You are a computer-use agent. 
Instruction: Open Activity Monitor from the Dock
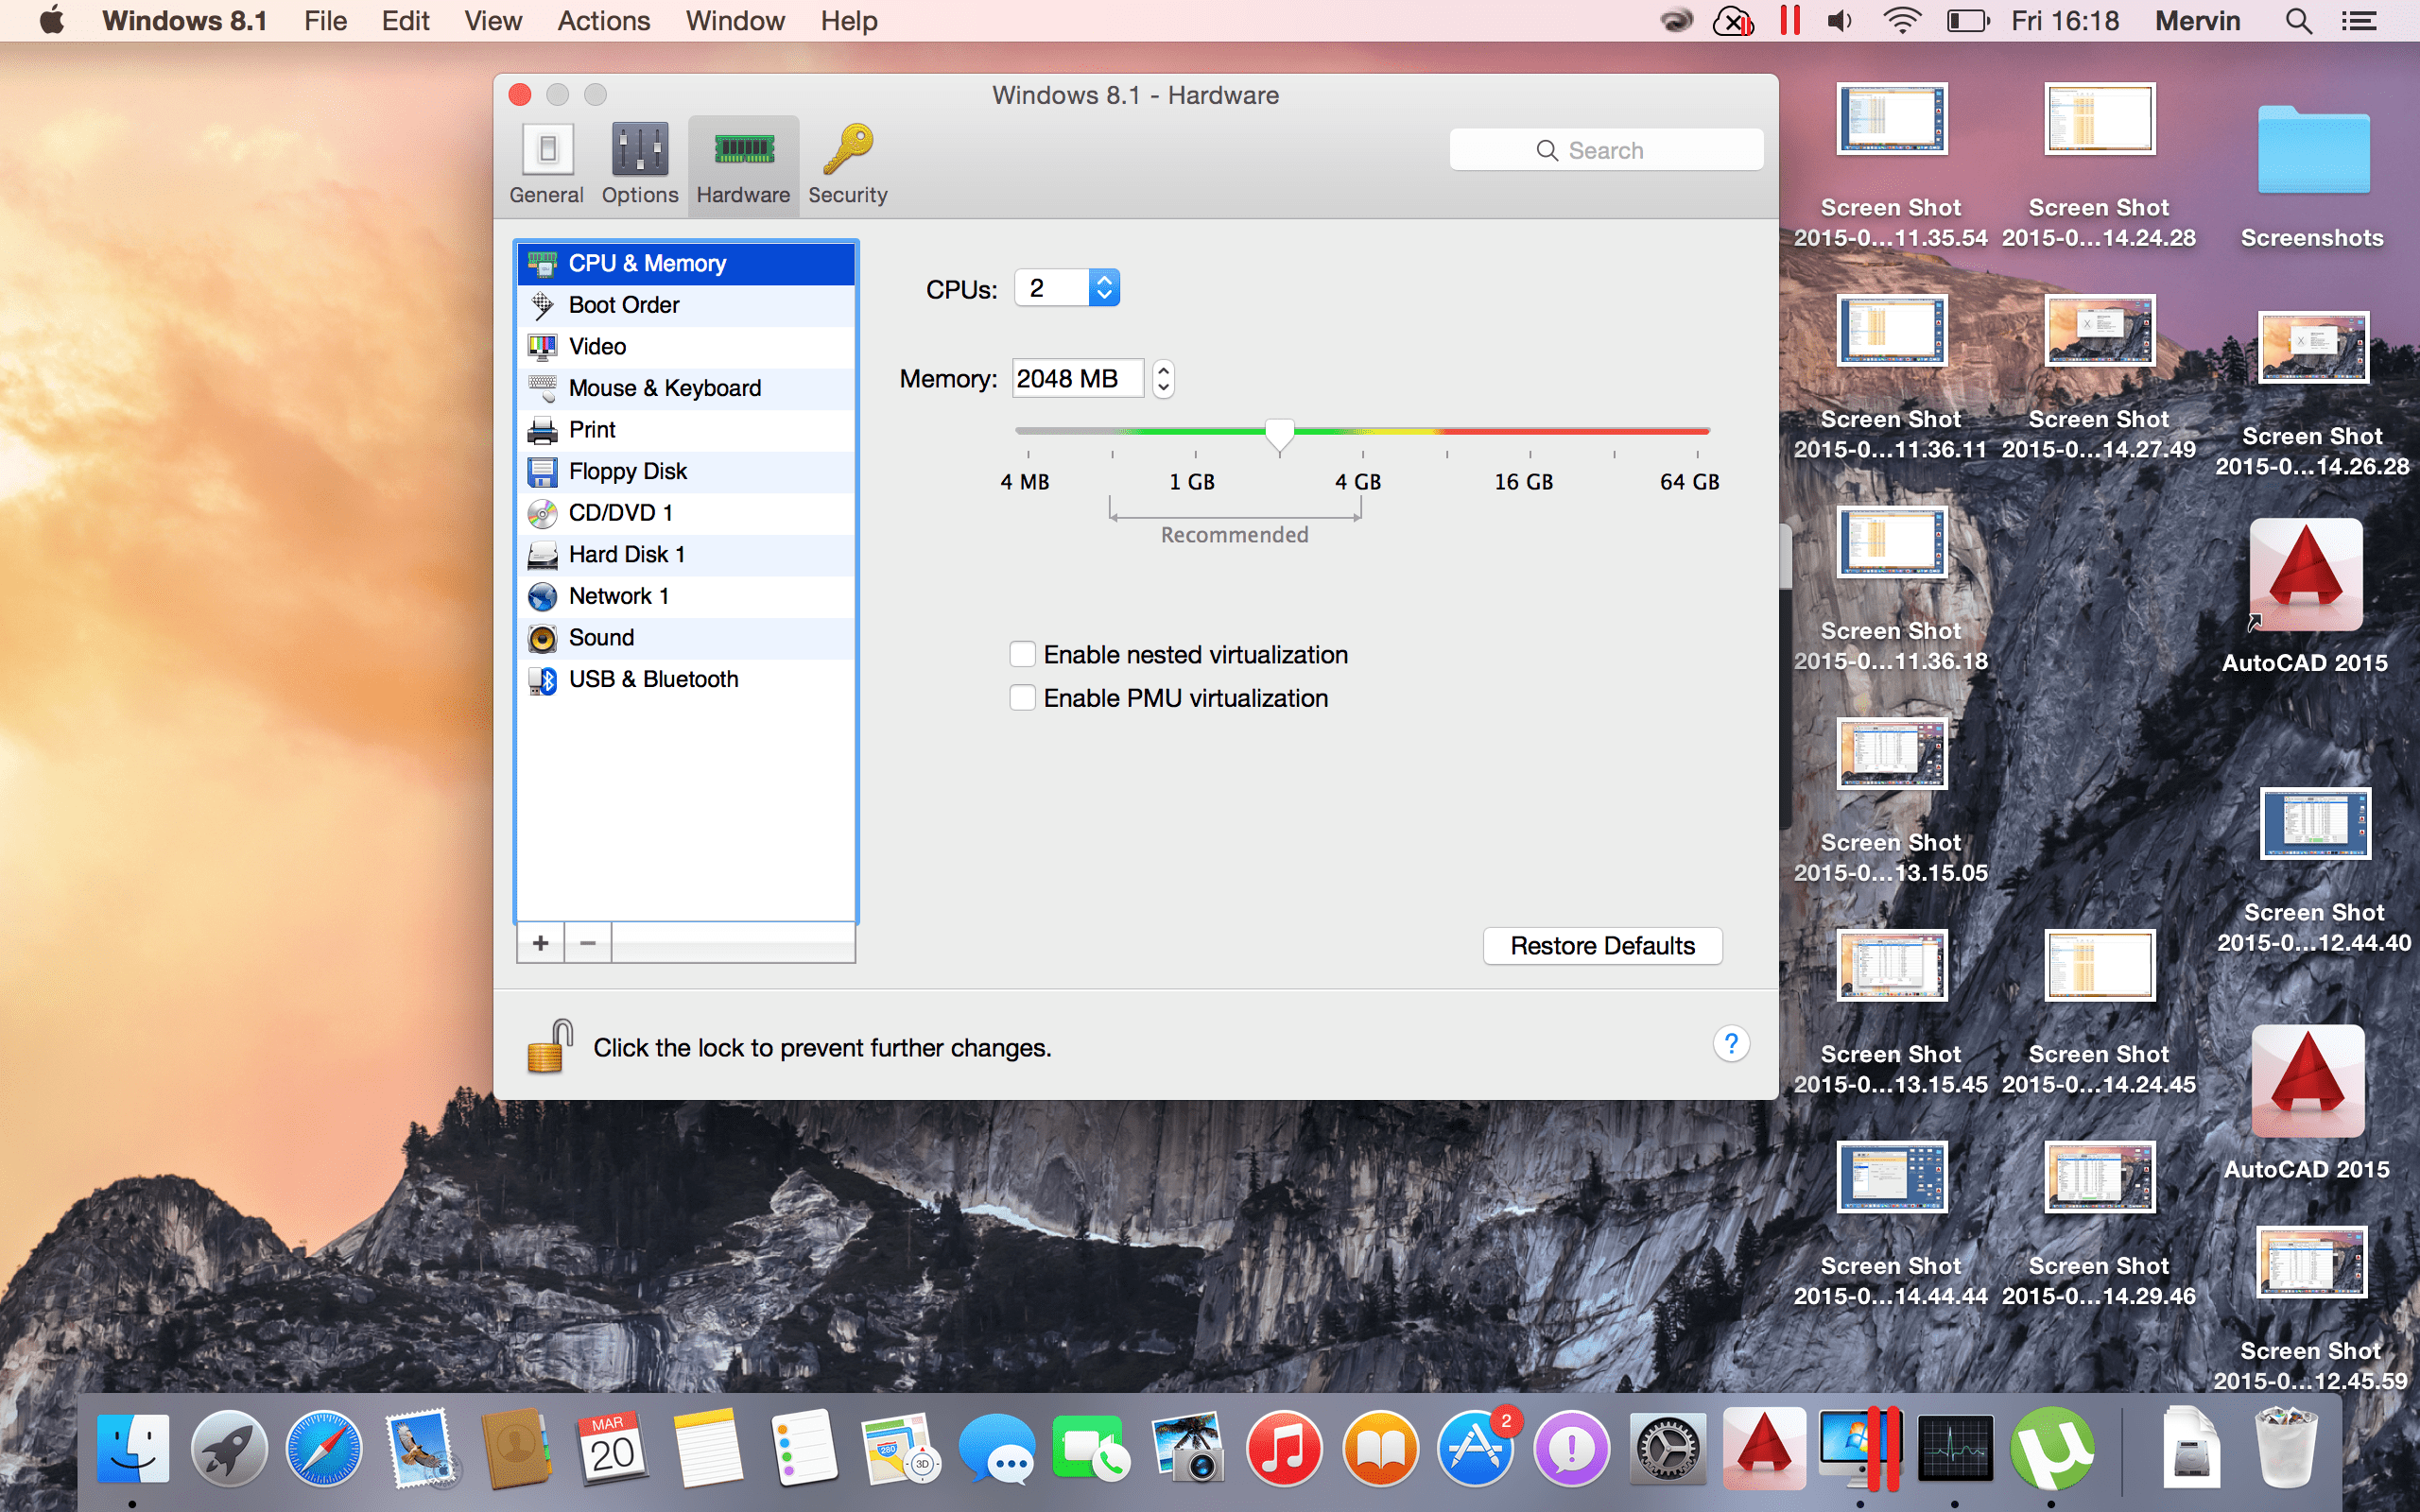tap(1955, 1448)
